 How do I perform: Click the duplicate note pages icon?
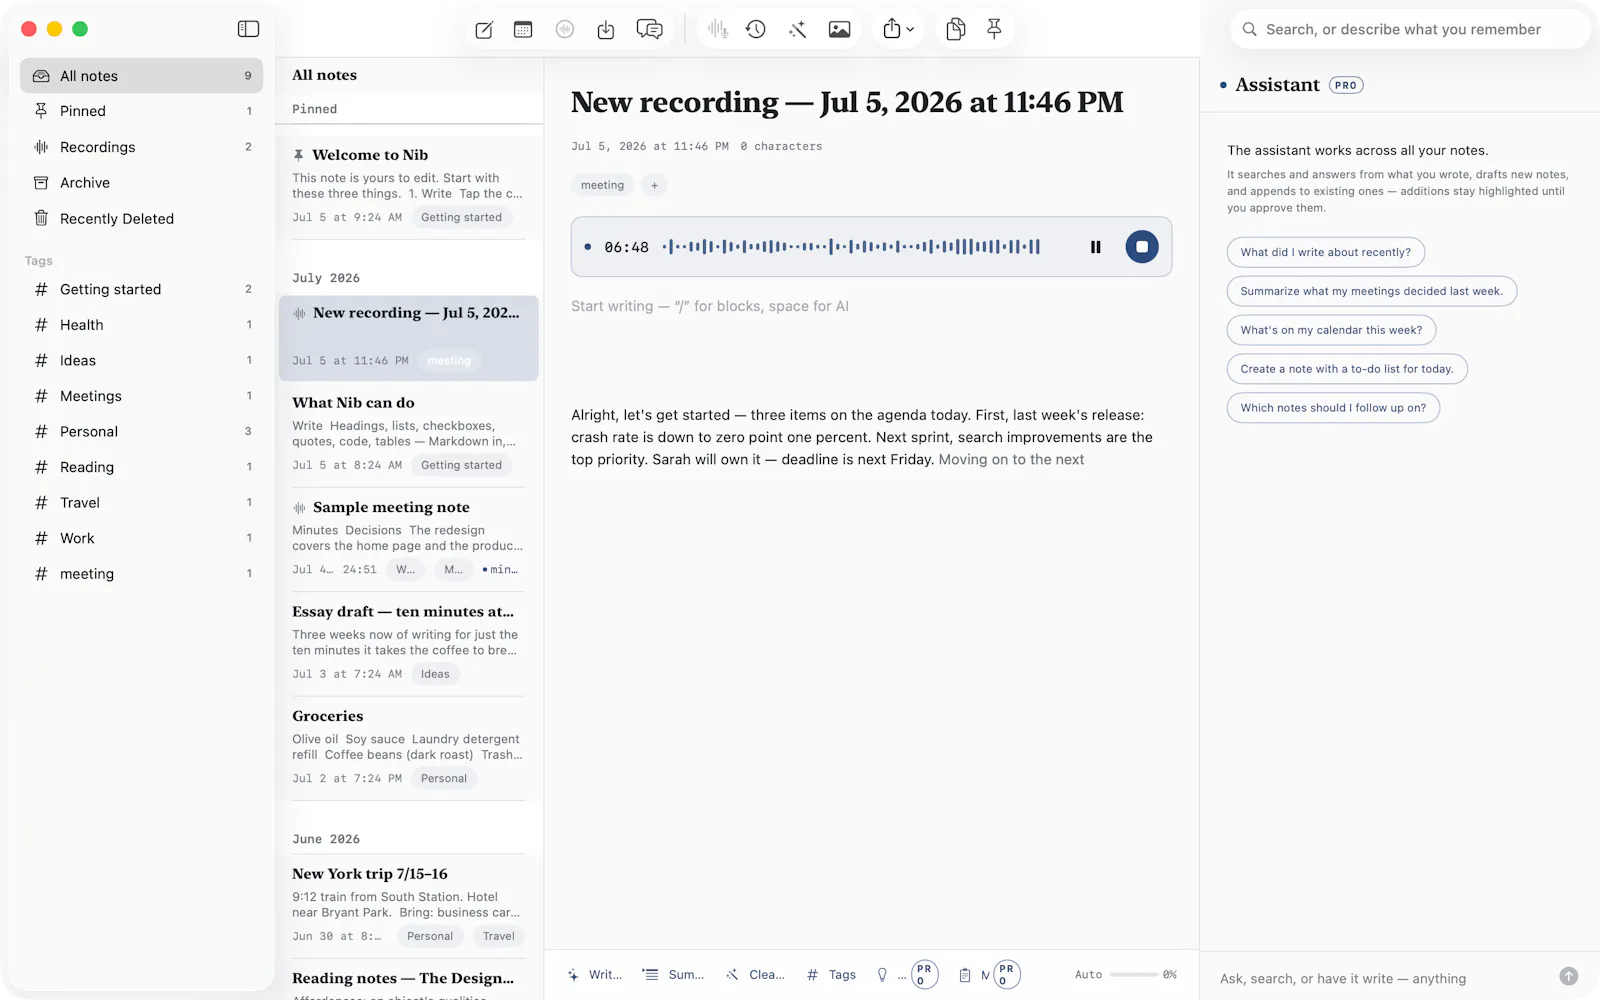pos(956,30)
